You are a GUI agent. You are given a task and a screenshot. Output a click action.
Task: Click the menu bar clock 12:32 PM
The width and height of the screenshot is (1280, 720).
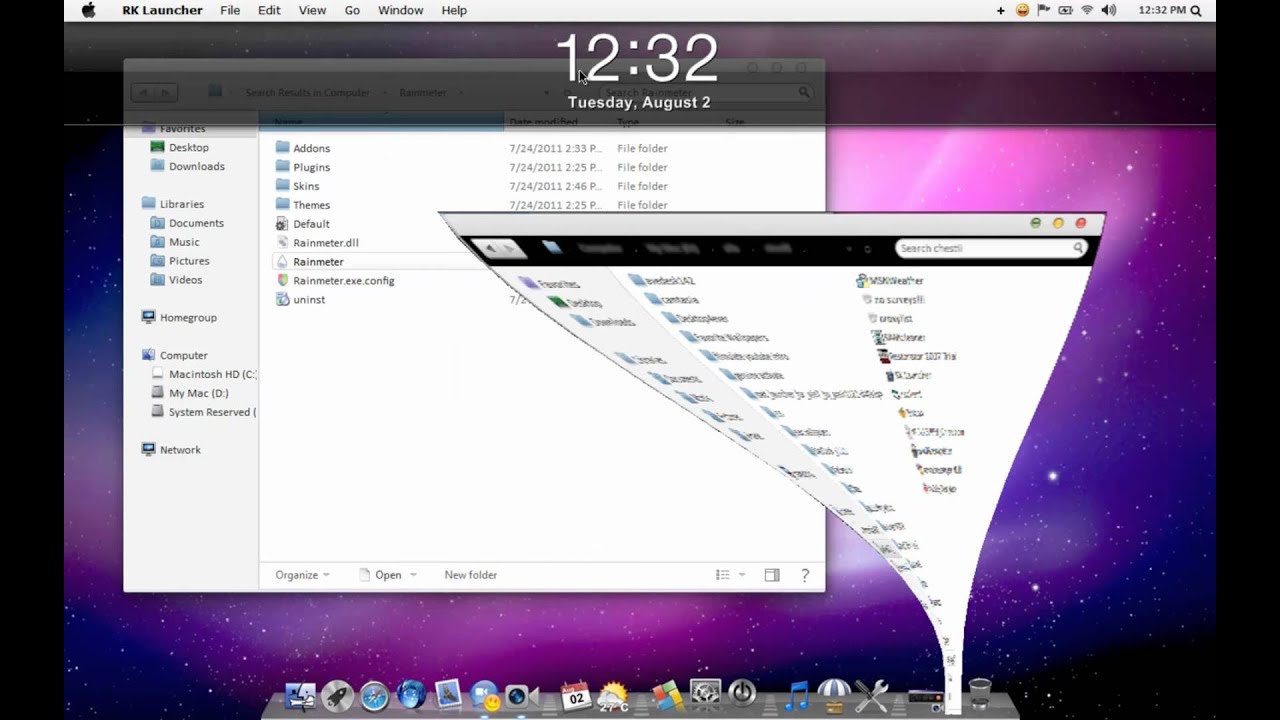pyautogui.click(x=1162, y=10)
